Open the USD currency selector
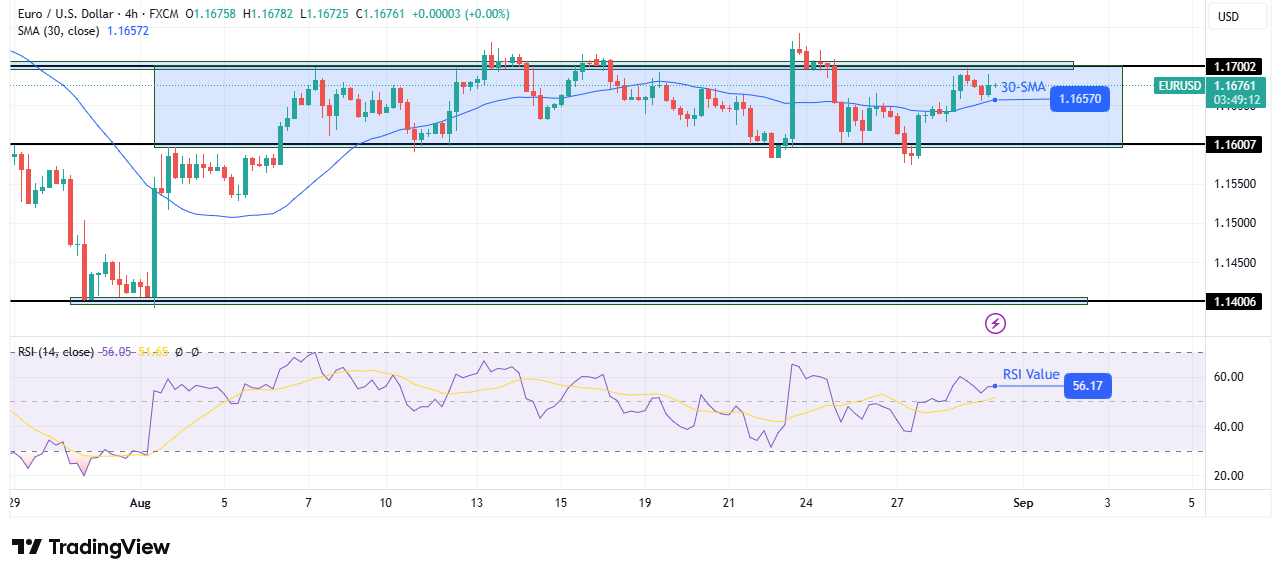The width and height of the screenshot is (1275, 576). tap(1237, 17)
